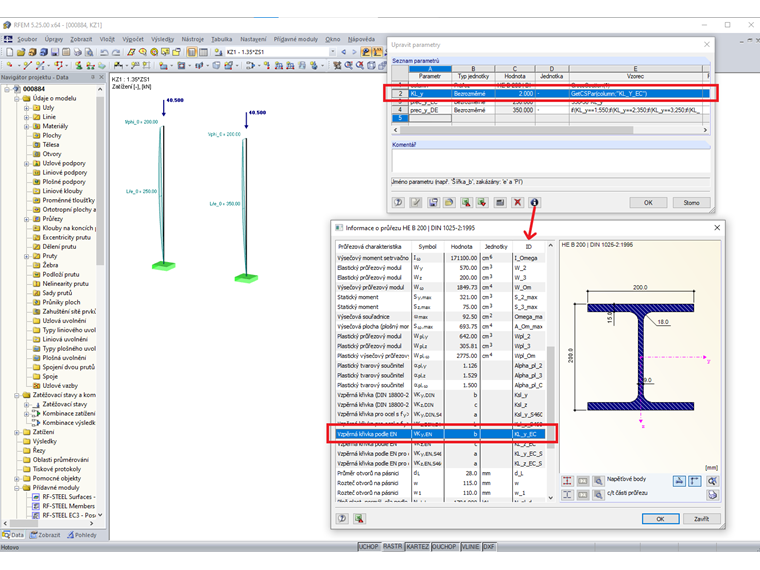Toggle VLINIE guidelines in status bar

(x=470, y=547)
